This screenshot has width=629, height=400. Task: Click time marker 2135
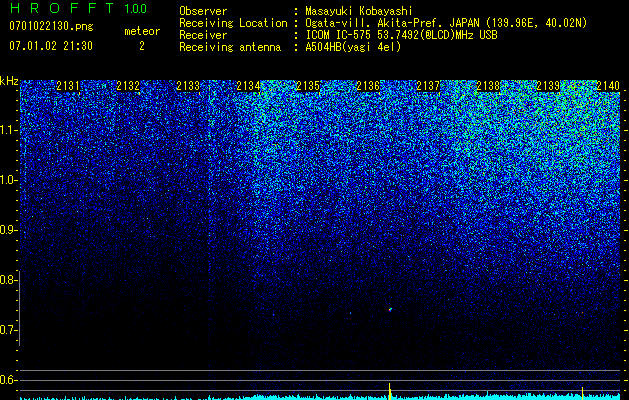(x=308, y=86)
